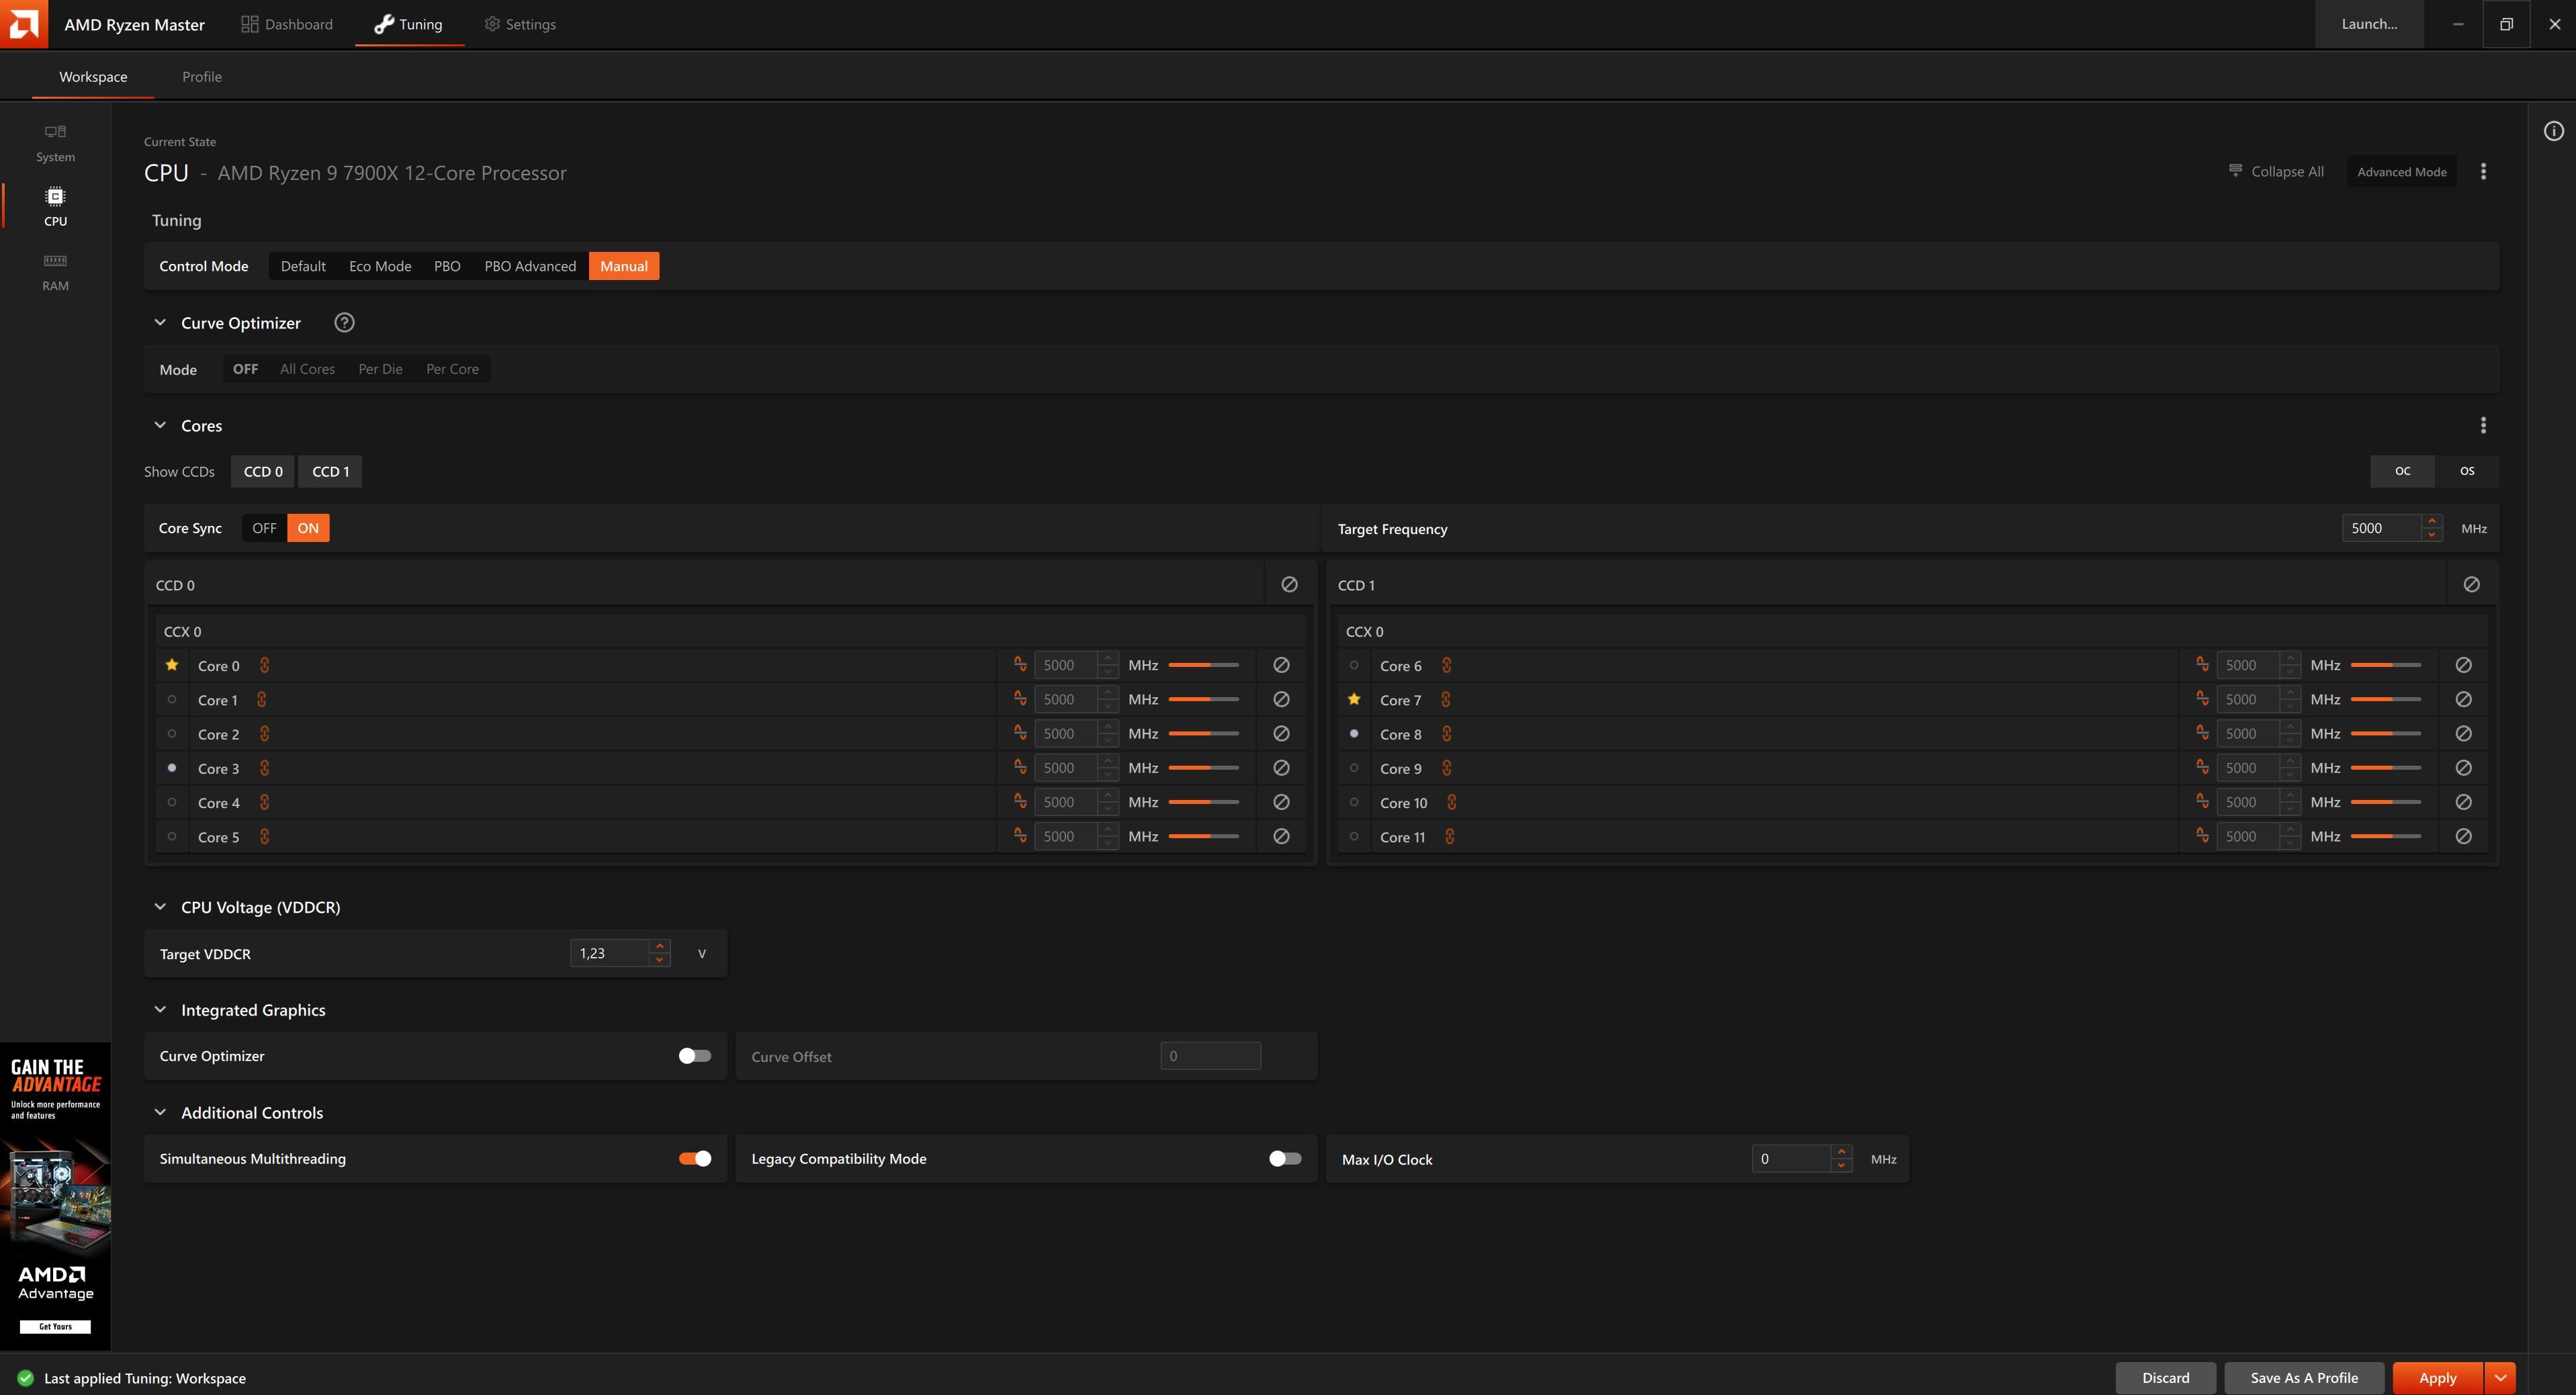Disable CCD 1 with its circle-slash icon
2576x1395 pixels.
[x=2471, y=585]
